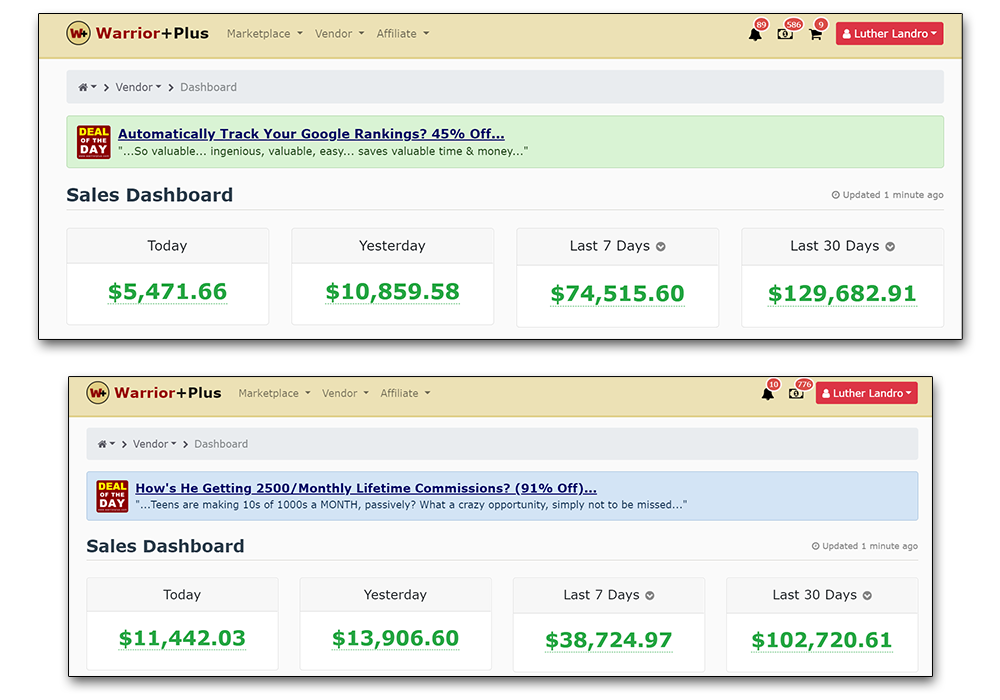1000x700 pixels.
Task: Open Luther Landro dropdown in bottom window
Action: pyautogui.click(x=867, y=393)
